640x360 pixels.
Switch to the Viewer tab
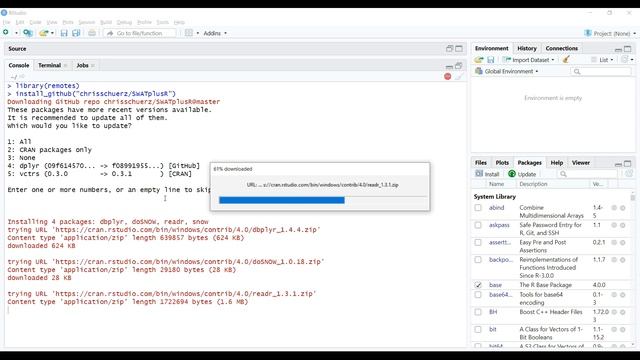tap(581, 162)
